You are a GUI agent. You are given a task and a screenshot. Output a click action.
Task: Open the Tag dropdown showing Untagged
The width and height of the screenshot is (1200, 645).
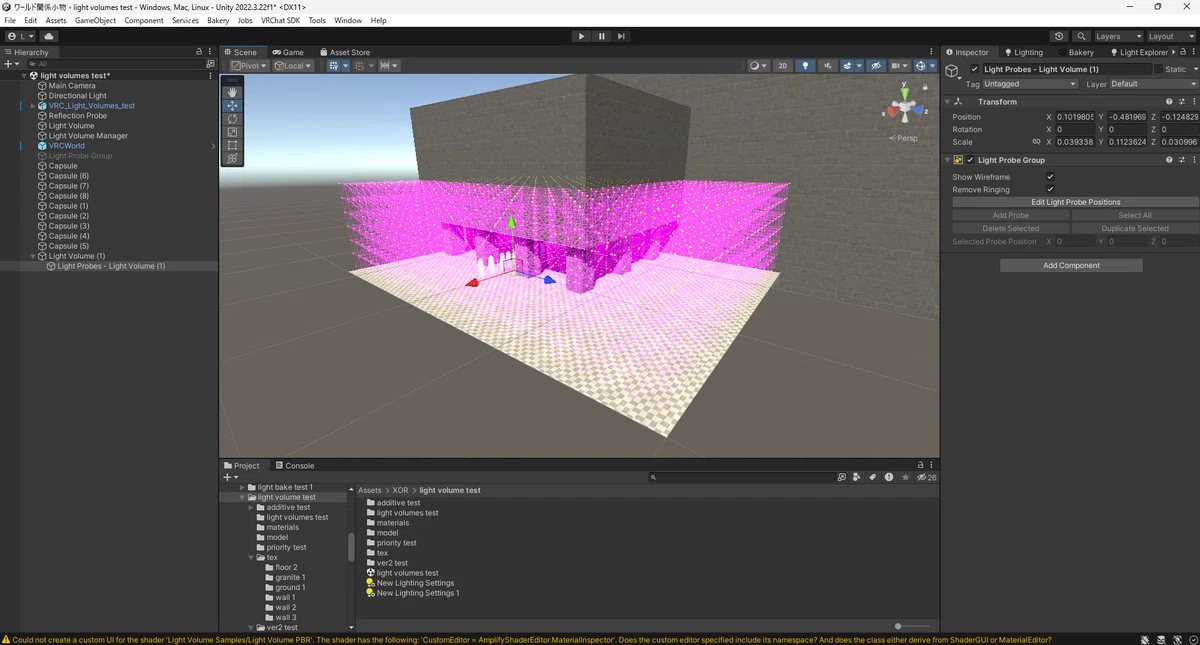click(1030, 84)
